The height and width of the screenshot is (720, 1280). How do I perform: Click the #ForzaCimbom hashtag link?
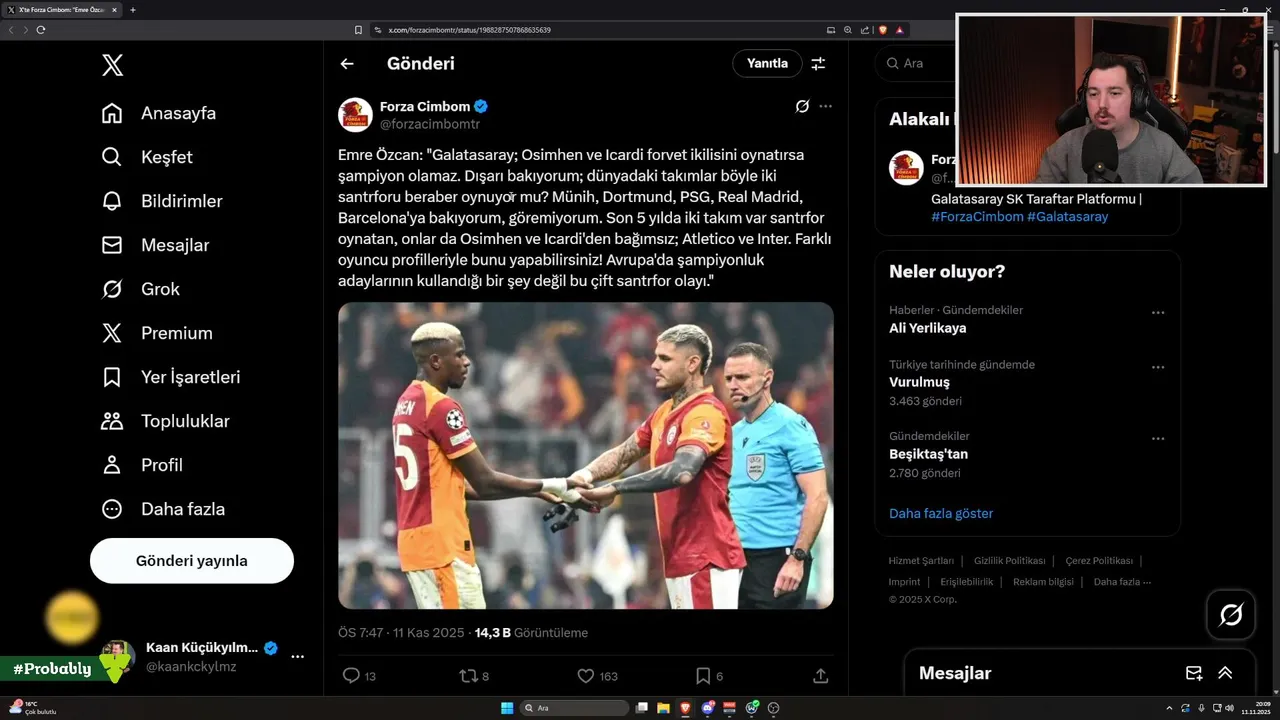click(977, 217)
